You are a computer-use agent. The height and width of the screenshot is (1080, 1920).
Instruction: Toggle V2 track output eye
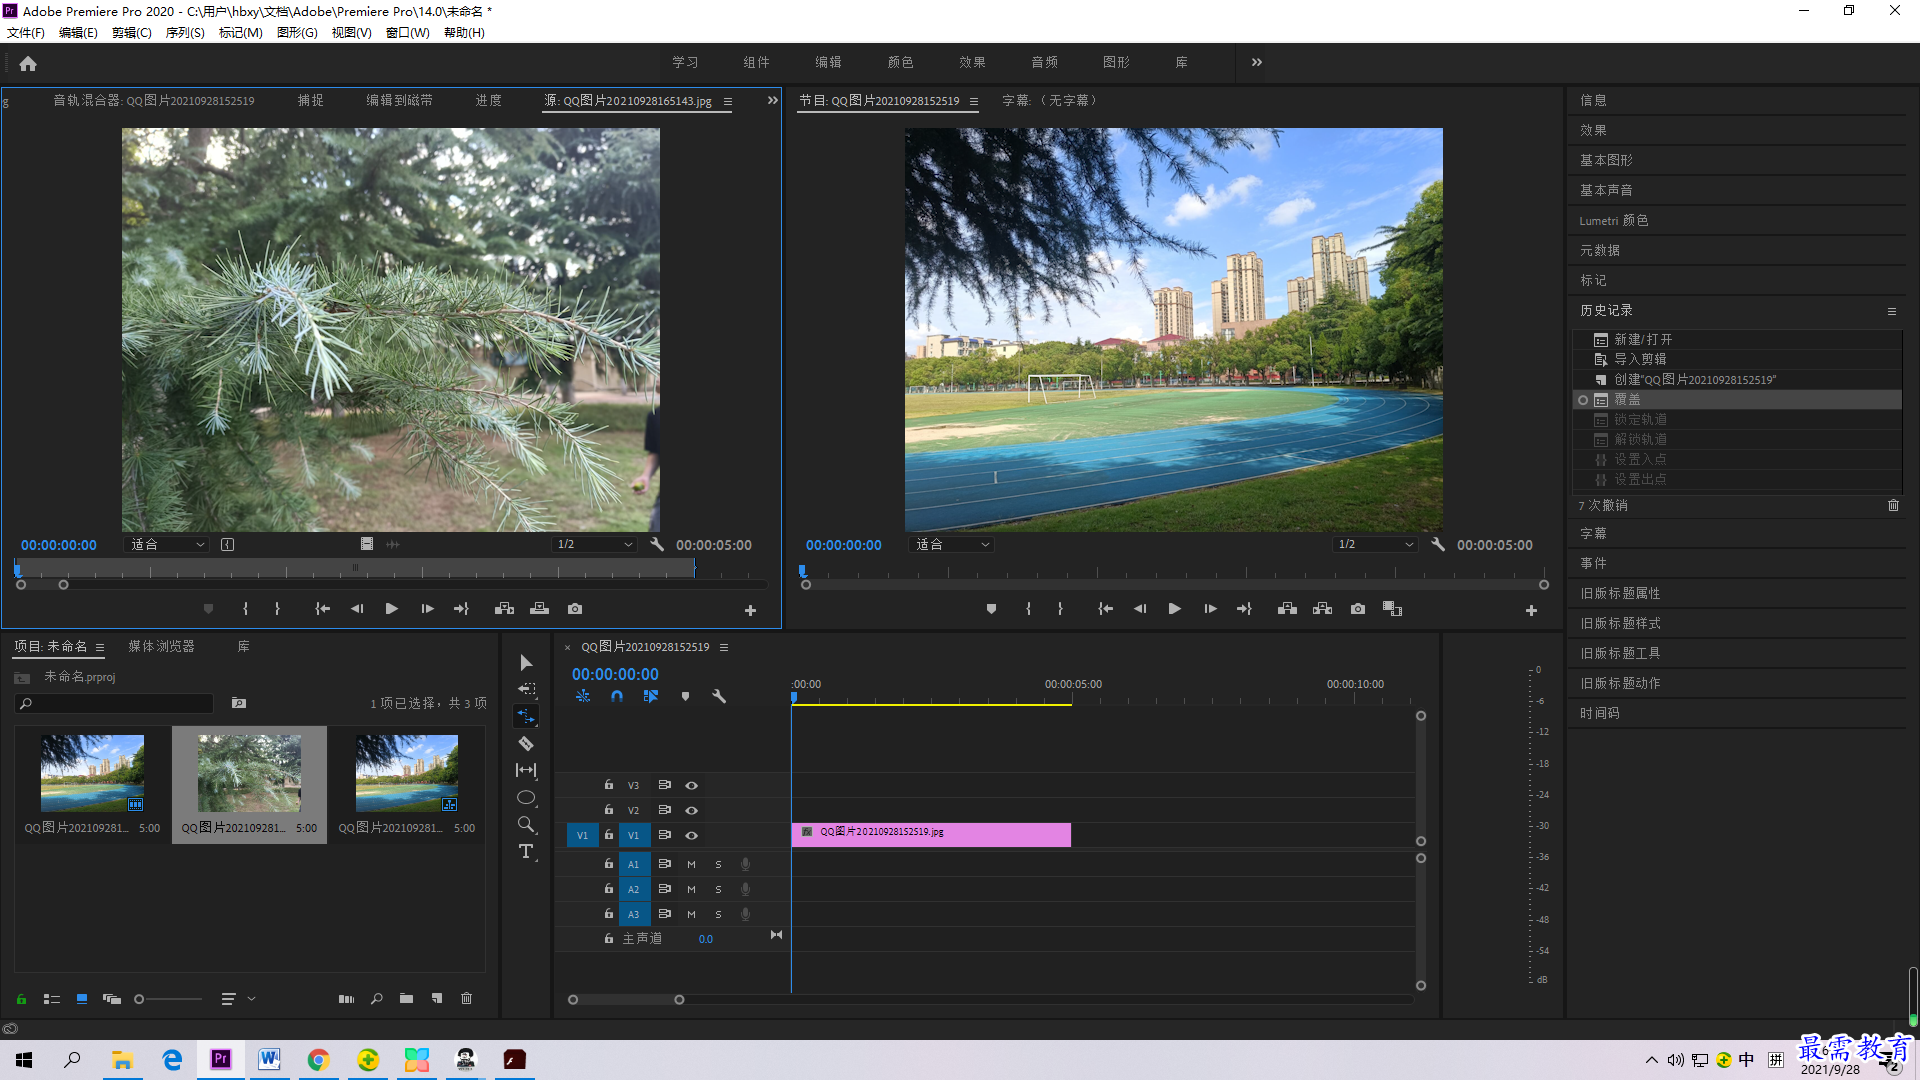691,810
